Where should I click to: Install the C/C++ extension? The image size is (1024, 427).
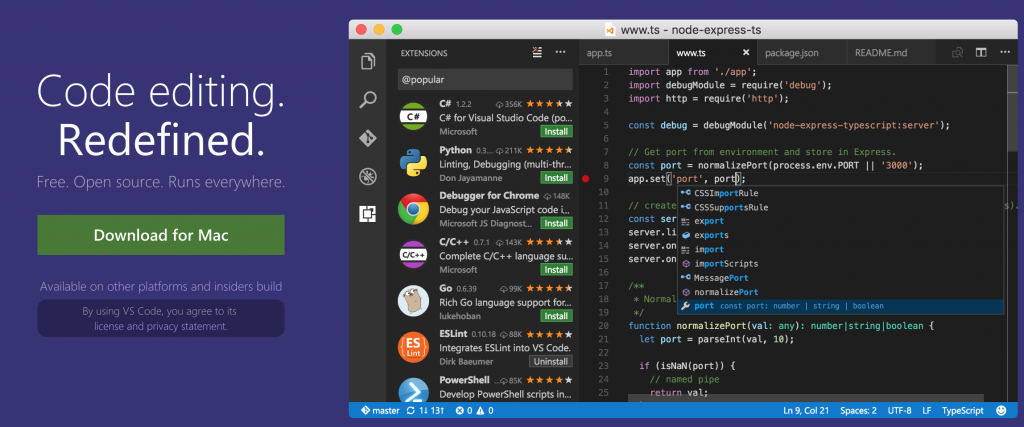tap(556, 270)
